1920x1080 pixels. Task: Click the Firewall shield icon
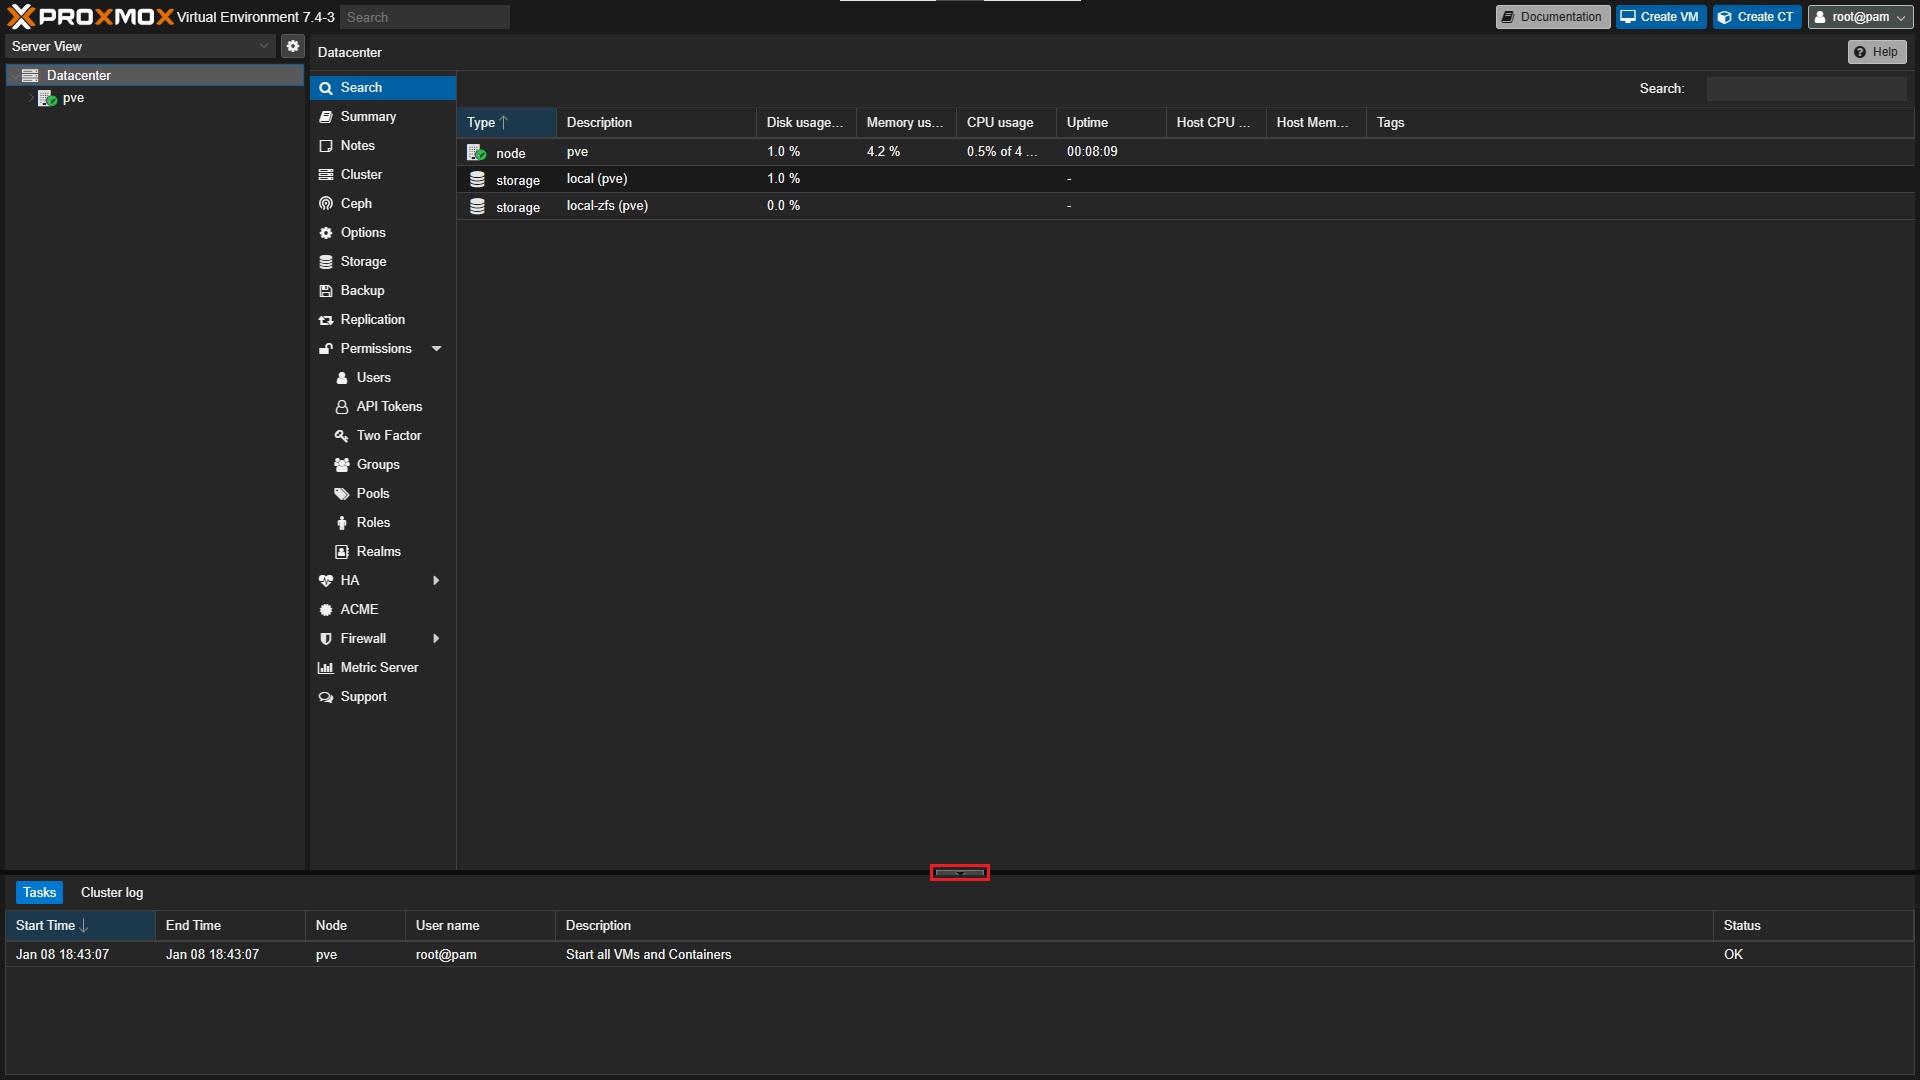(326, 638)
